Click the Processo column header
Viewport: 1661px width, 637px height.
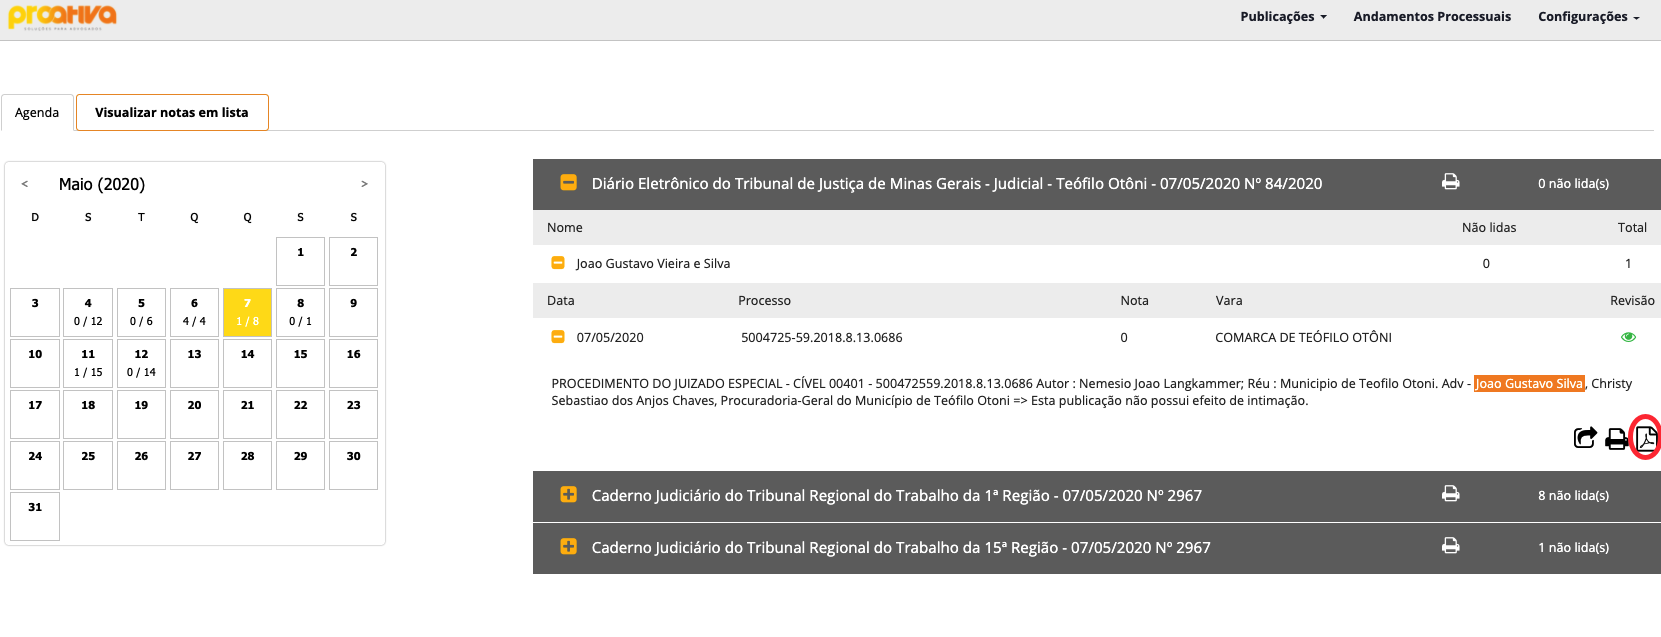(764, 301)
